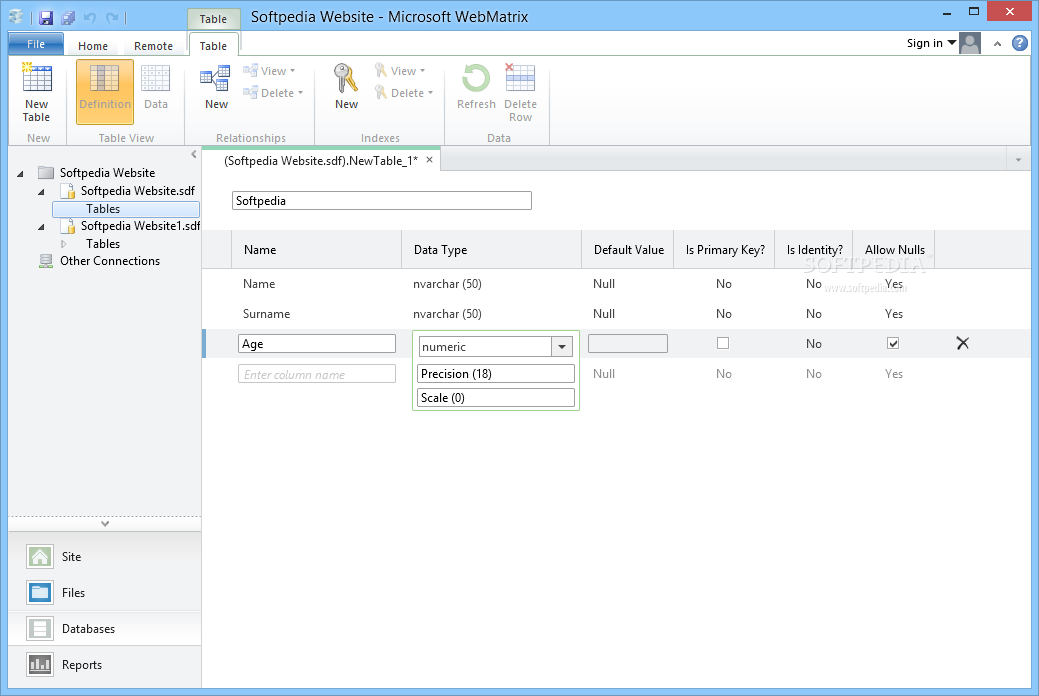Select the Definition table view button
The height and width of the screenshot is (696, 1039).
click(105, 91)
